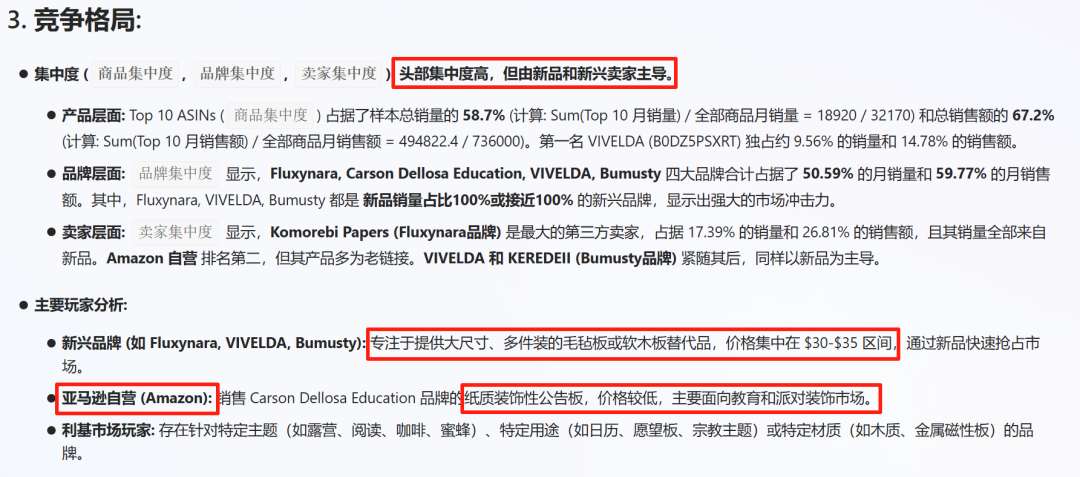
Task: Click bold label '新兴品牌 (如 Fluxynara, VIVELDA, Bumusty):'
Action: 214,342
